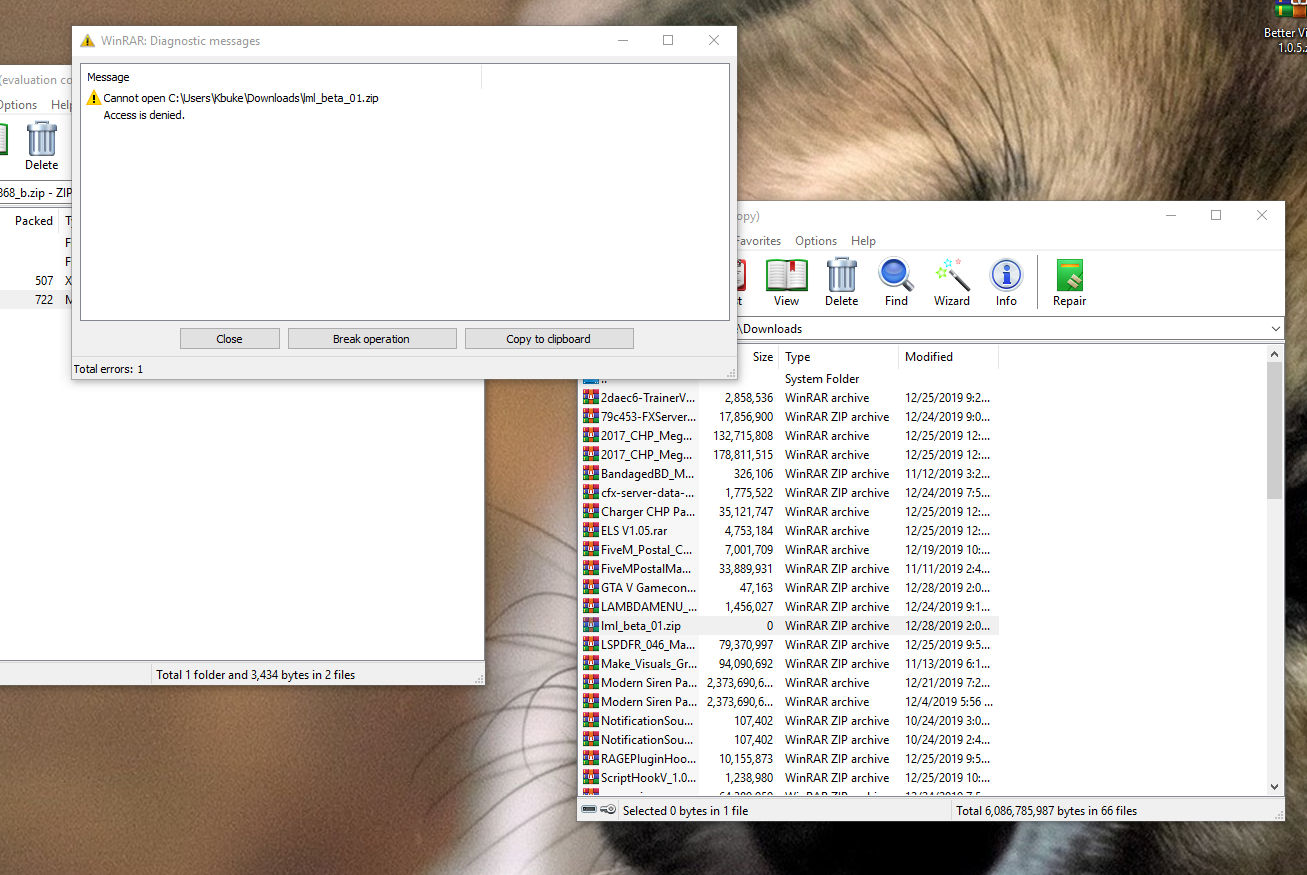The height and width of the screenshot is (875, 1307).
Task: Click the archive icon beside lml_beta_01.zip
Action: (x=590, y=626)
